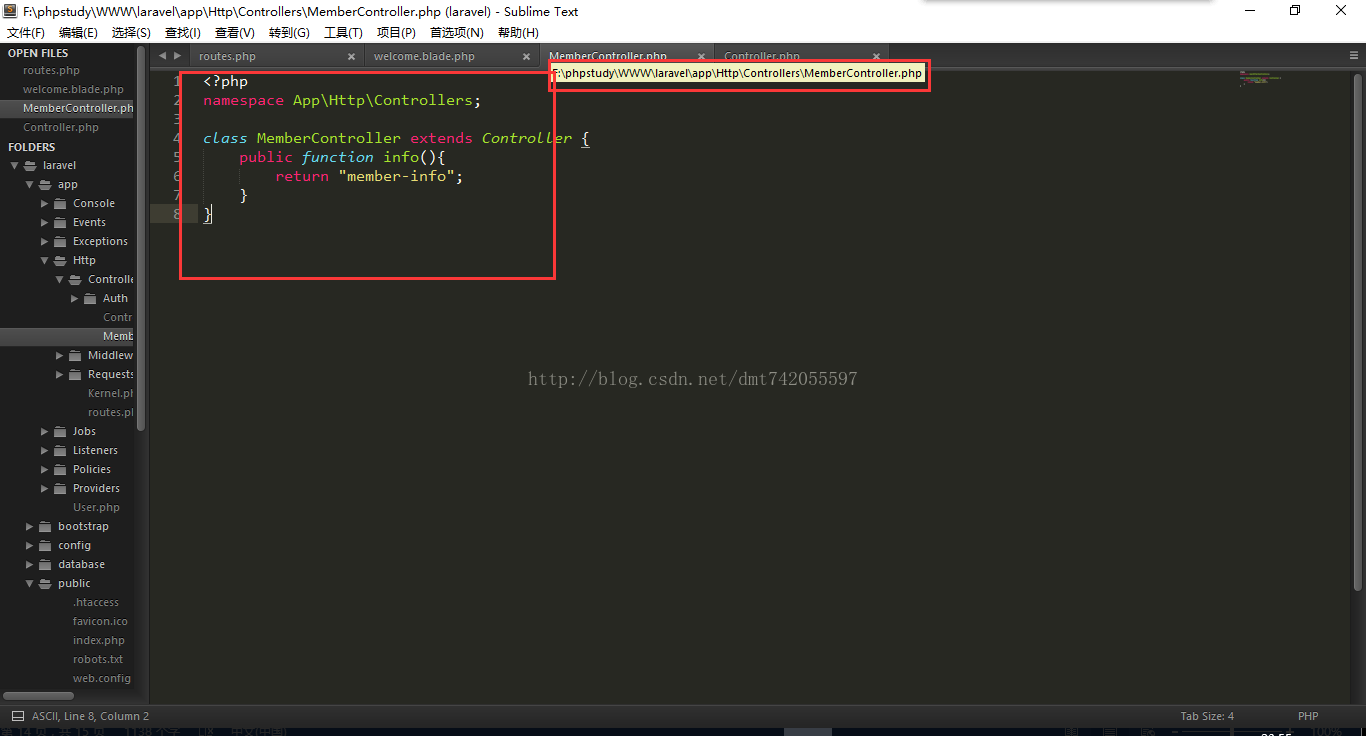The image size is (1366, 736).
Task: Click the config folder icon
Action: tap(45, 546)
